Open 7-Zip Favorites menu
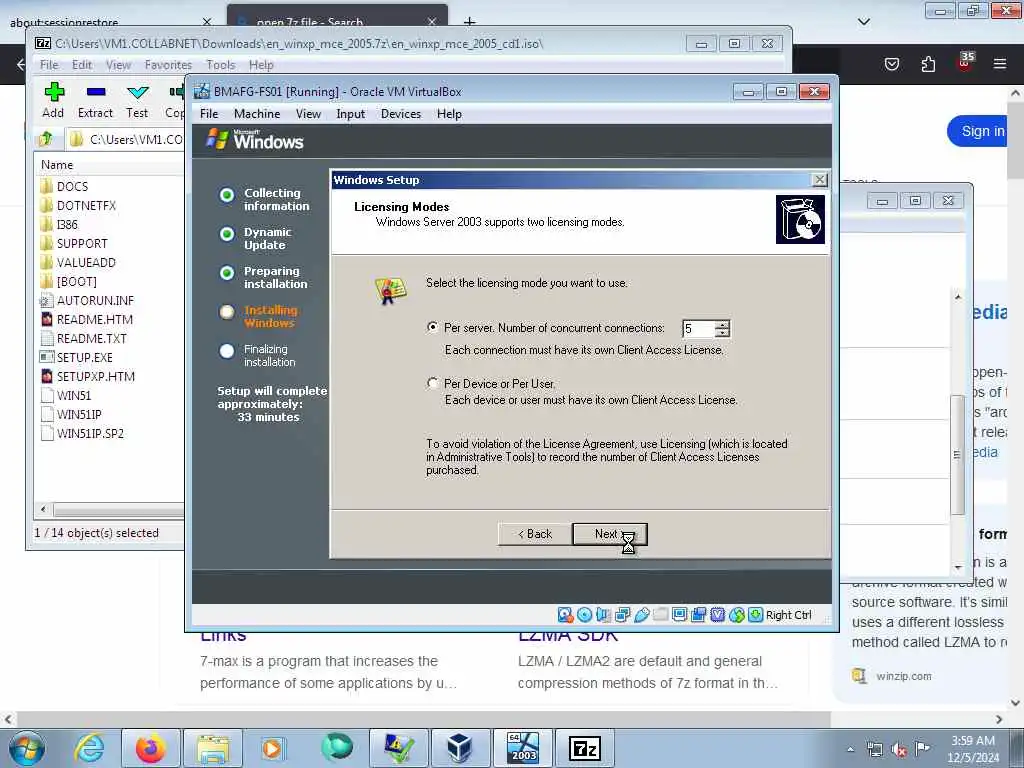This screenshot has width=1024, height=768. pos(168,65)
